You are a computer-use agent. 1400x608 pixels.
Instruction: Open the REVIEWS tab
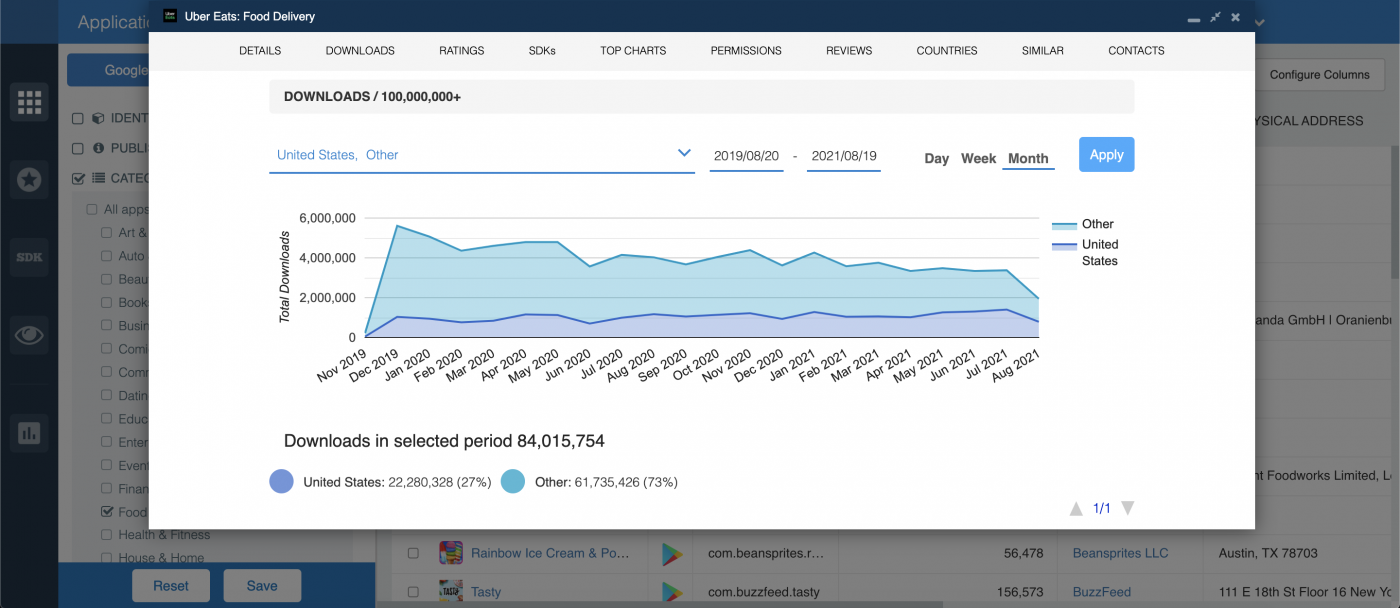tap(849, 50)
